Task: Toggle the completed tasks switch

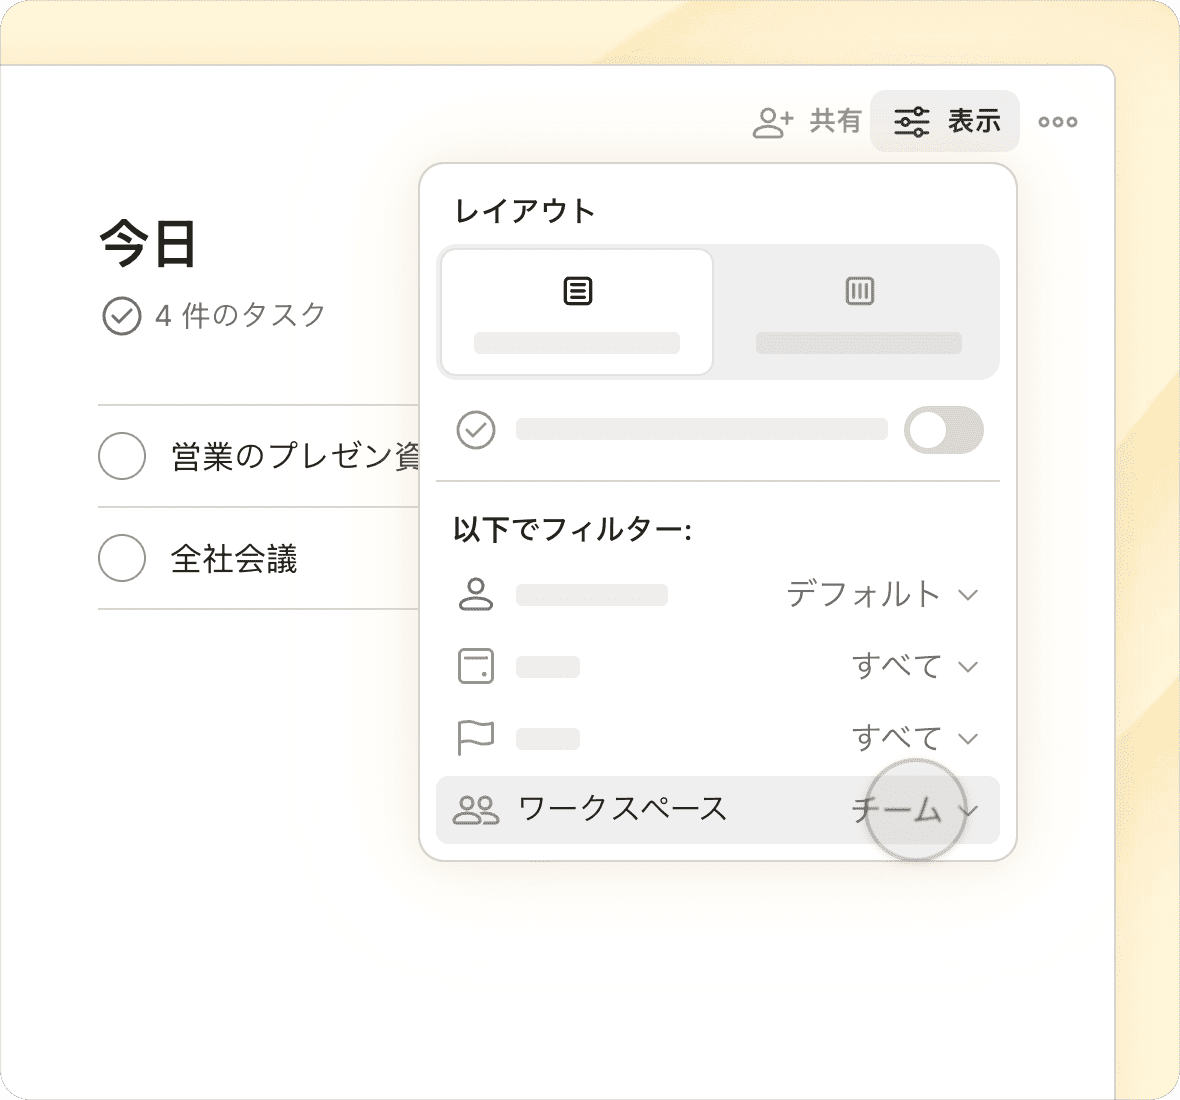Action: tap(943, 430)
